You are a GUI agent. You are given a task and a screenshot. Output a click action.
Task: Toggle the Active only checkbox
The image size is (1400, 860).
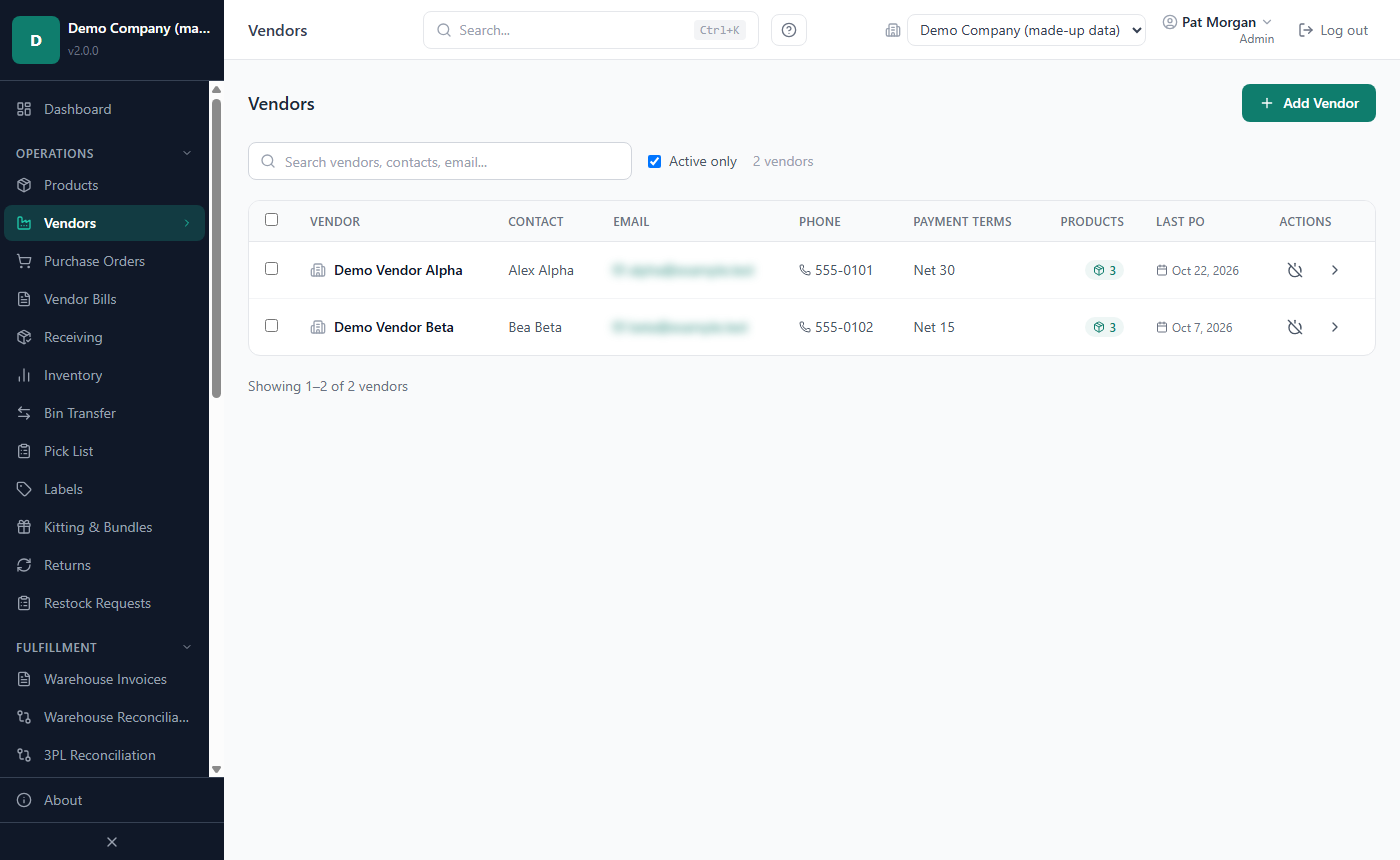point(655,161)
